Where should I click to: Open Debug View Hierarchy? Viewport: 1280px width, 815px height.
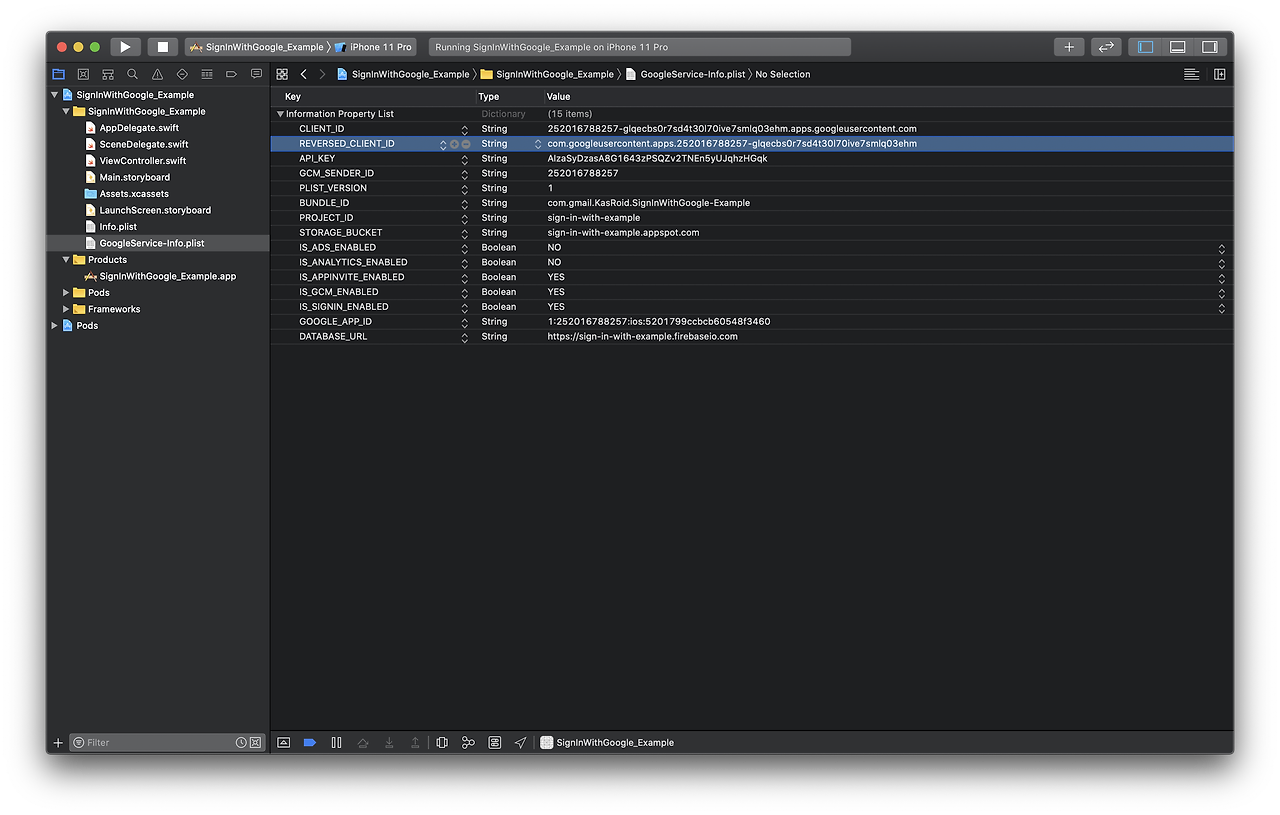pos(442,743)
